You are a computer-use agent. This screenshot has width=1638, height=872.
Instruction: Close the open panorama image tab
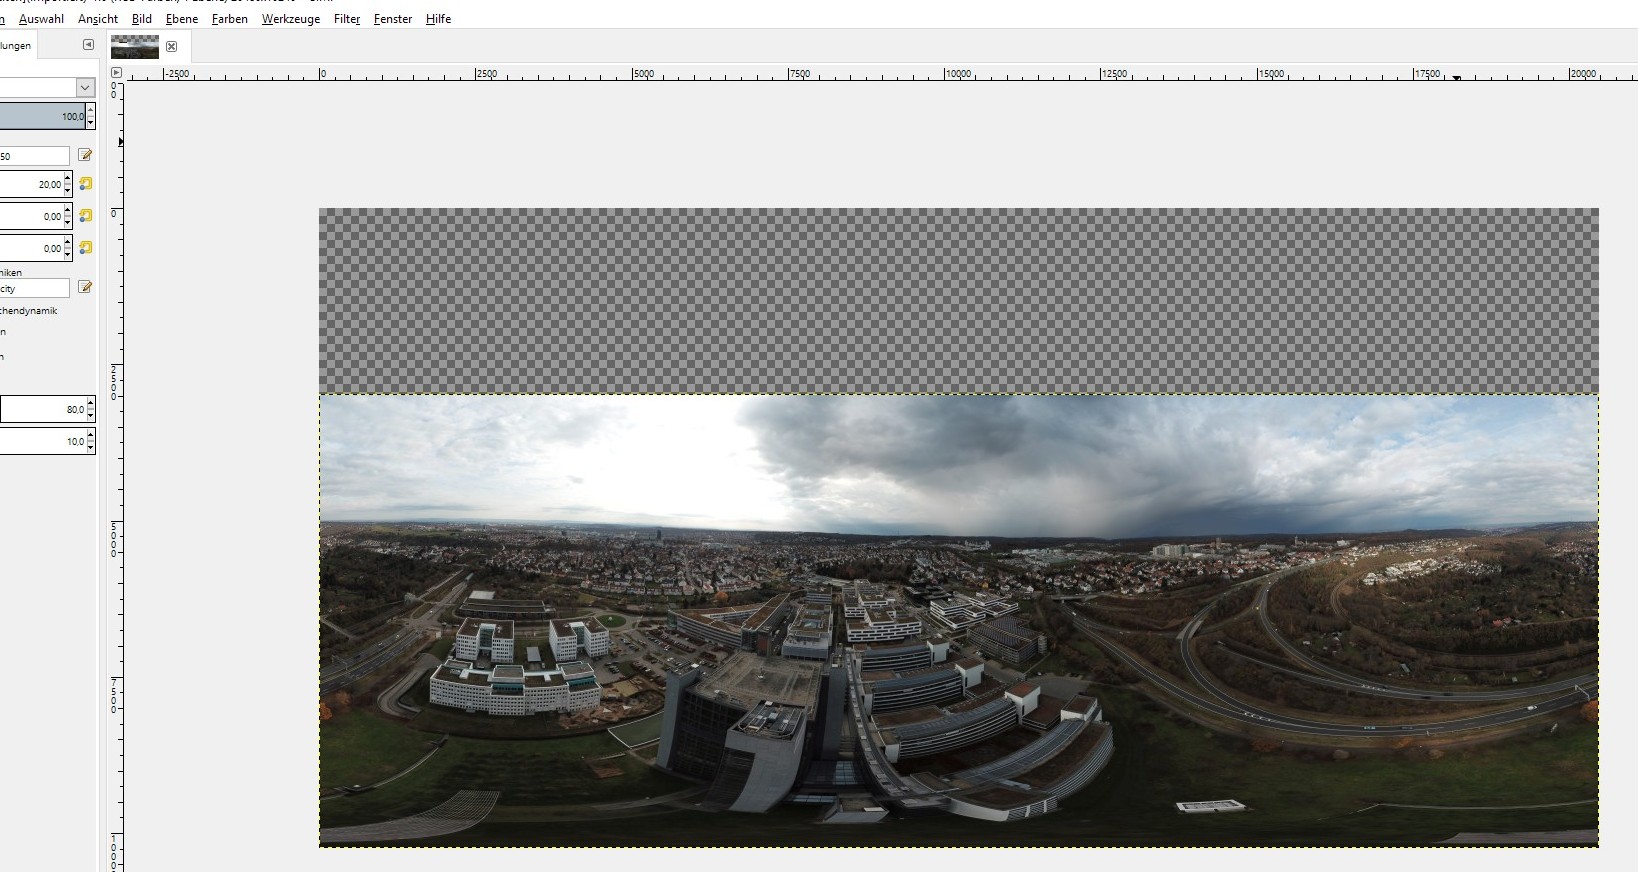tap(171, 46)
